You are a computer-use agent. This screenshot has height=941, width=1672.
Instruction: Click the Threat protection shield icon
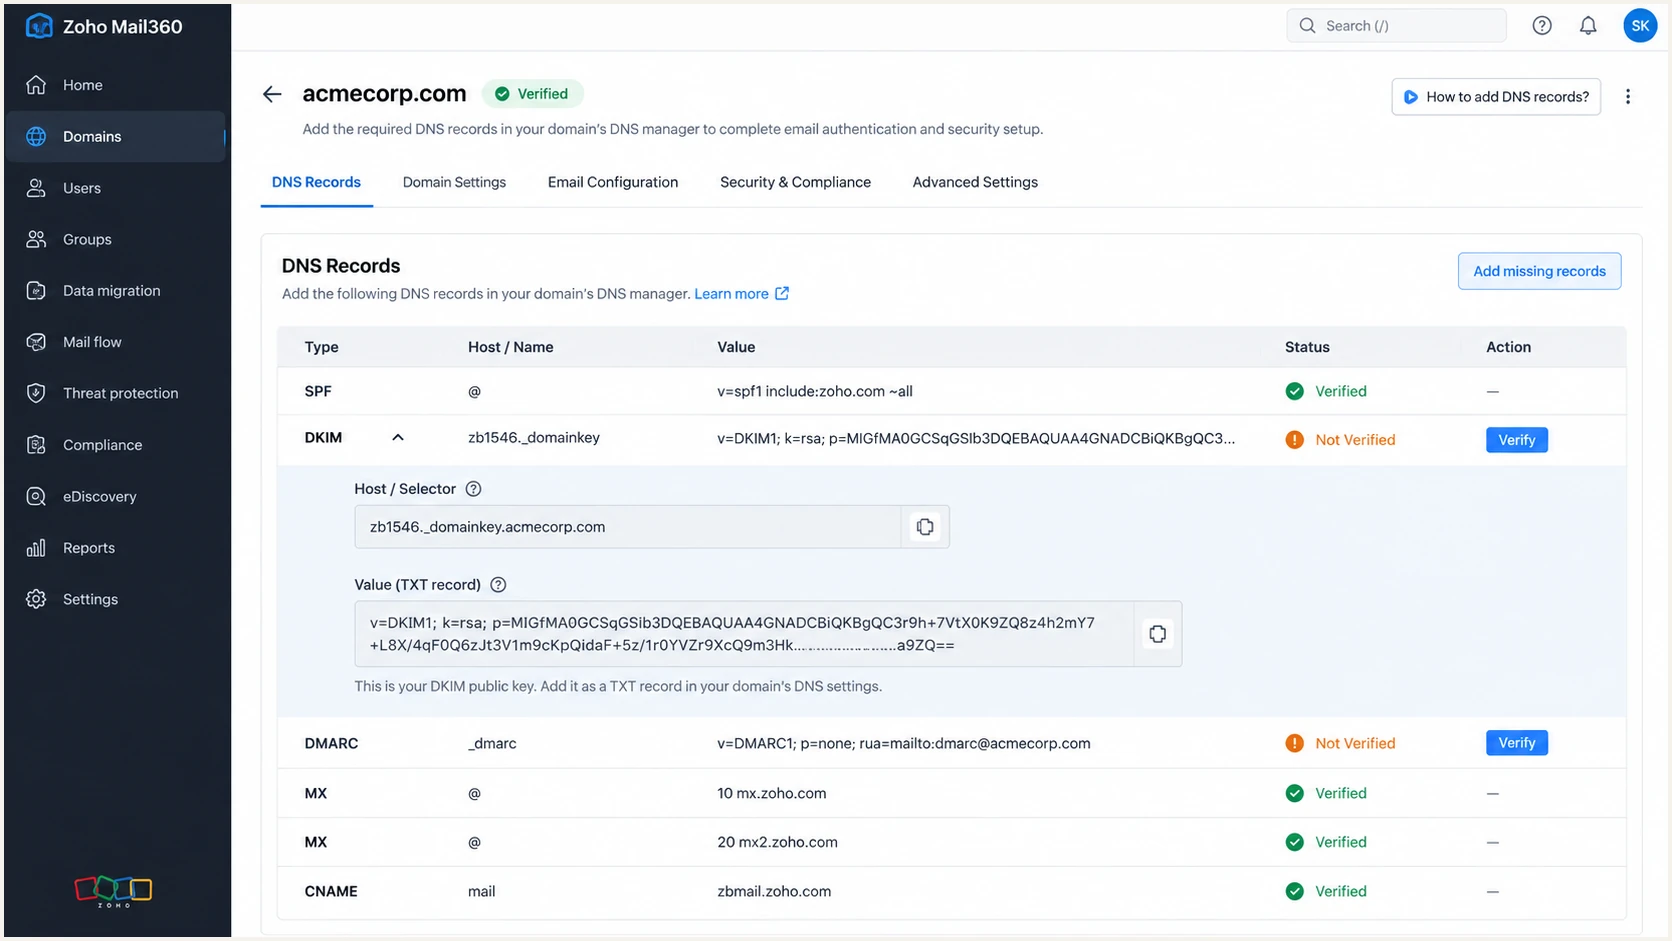[x=36, y=393]
